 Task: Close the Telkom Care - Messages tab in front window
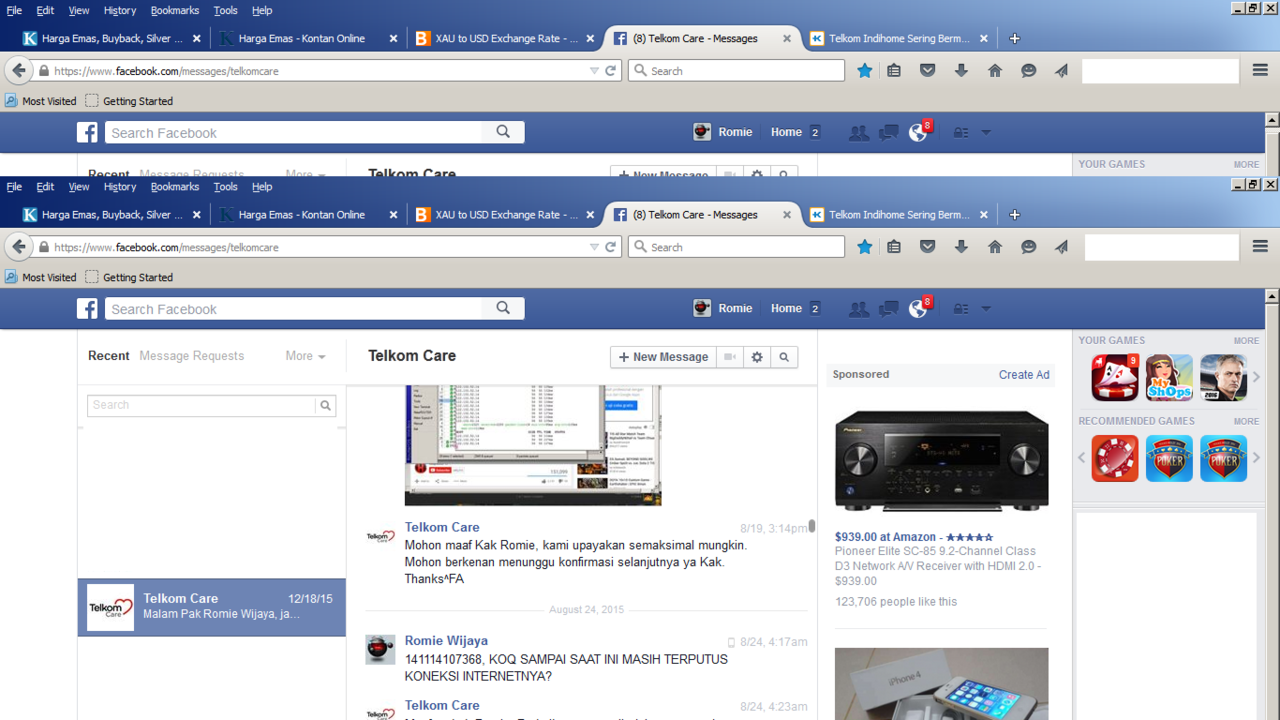tap(787, 215)
